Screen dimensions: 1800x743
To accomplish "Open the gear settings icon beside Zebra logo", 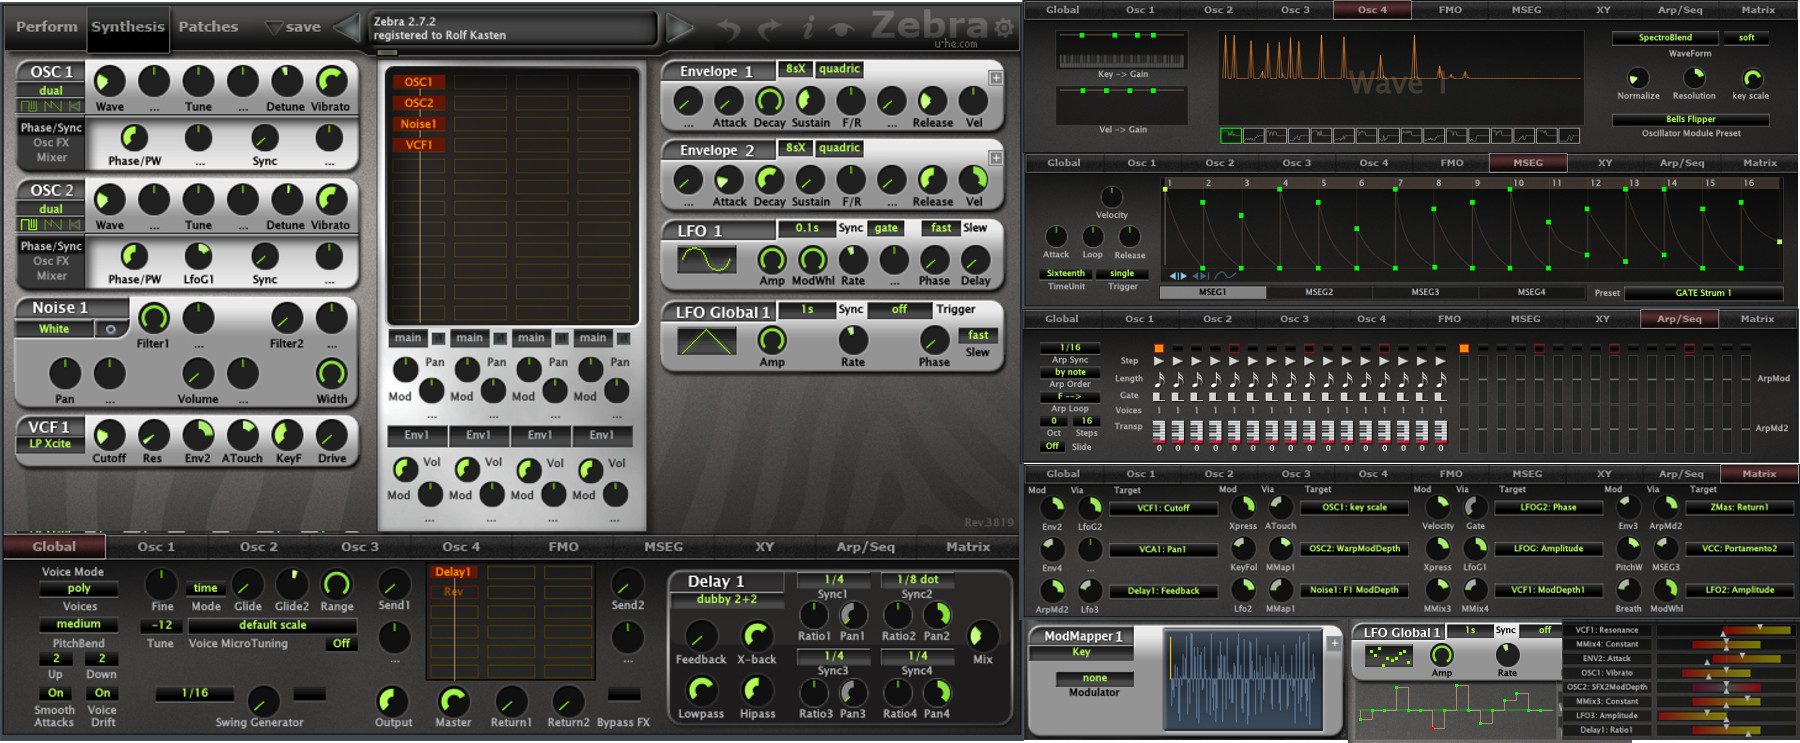I will [x=1004, y=28].
